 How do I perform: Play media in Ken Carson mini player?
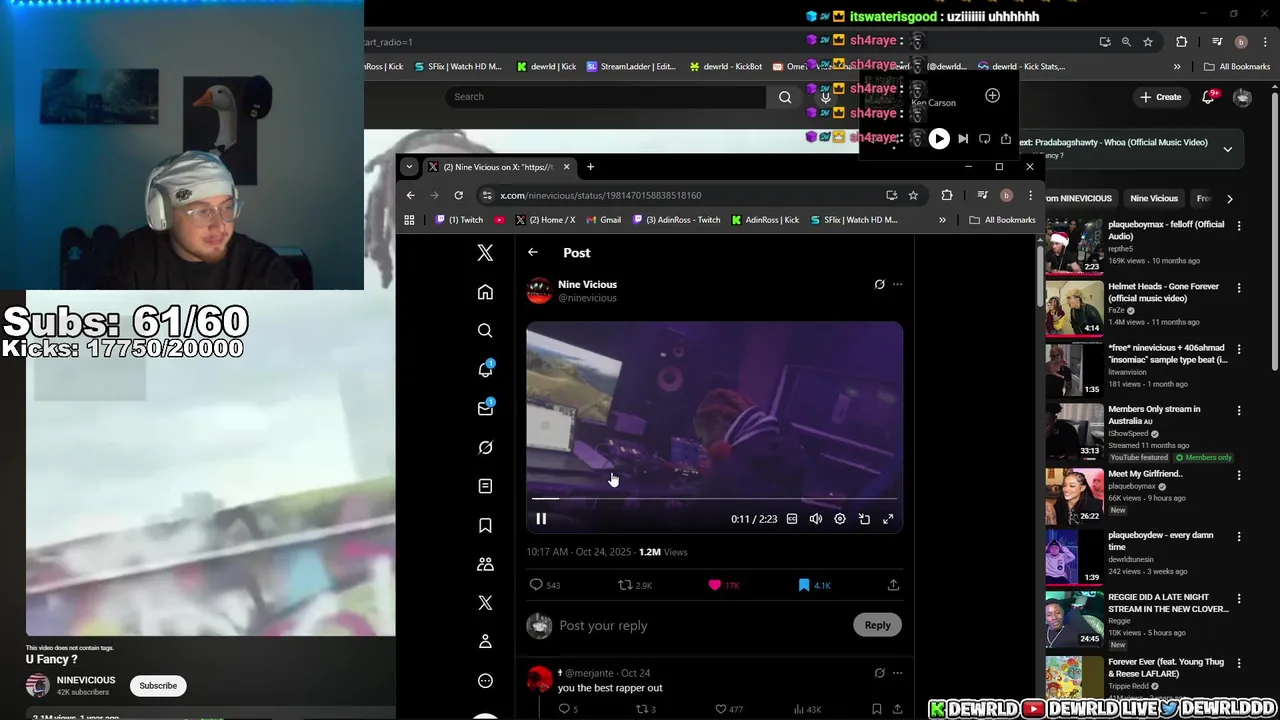pyautogui.click(x=939, y=139)
